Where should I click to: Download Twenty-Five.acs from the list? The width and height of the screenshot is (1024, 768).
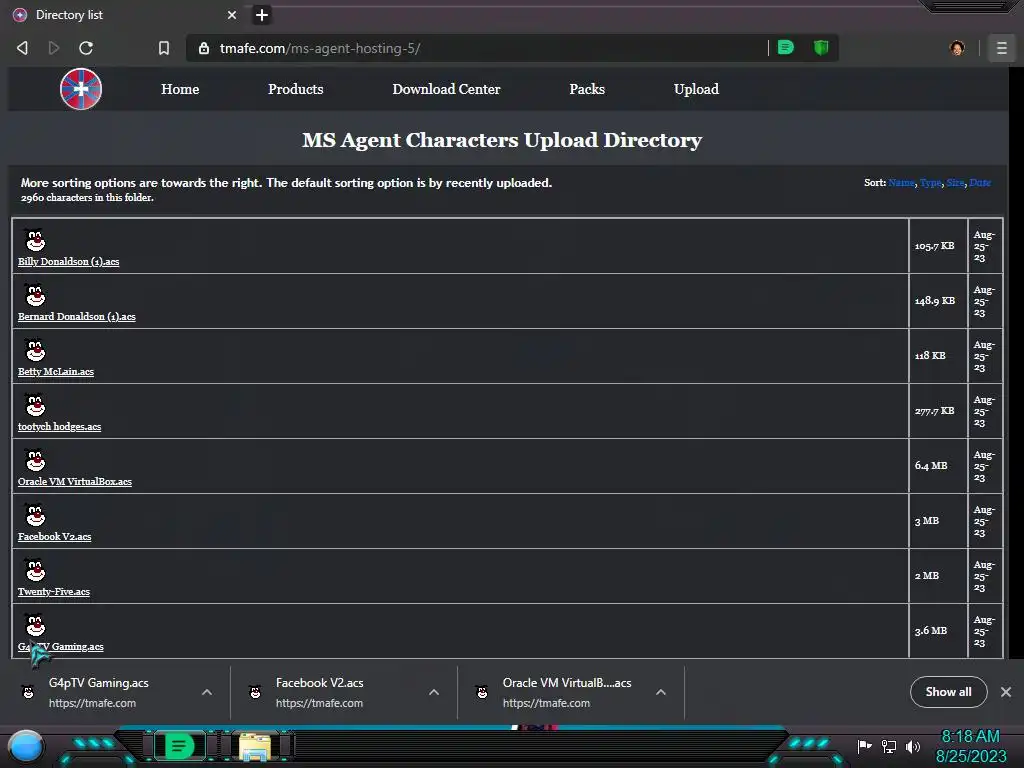pos(54,591)
